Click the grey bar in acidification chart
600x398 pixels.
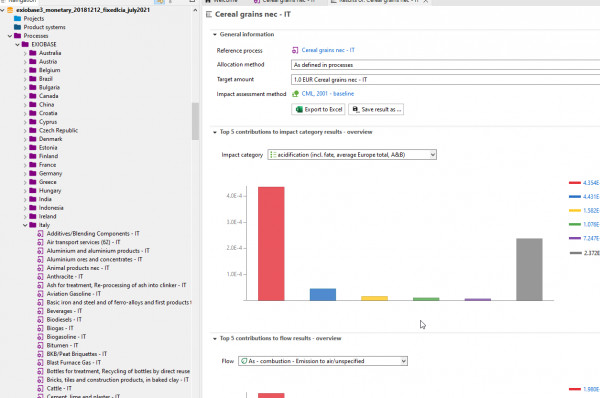[x=529, y=269]
